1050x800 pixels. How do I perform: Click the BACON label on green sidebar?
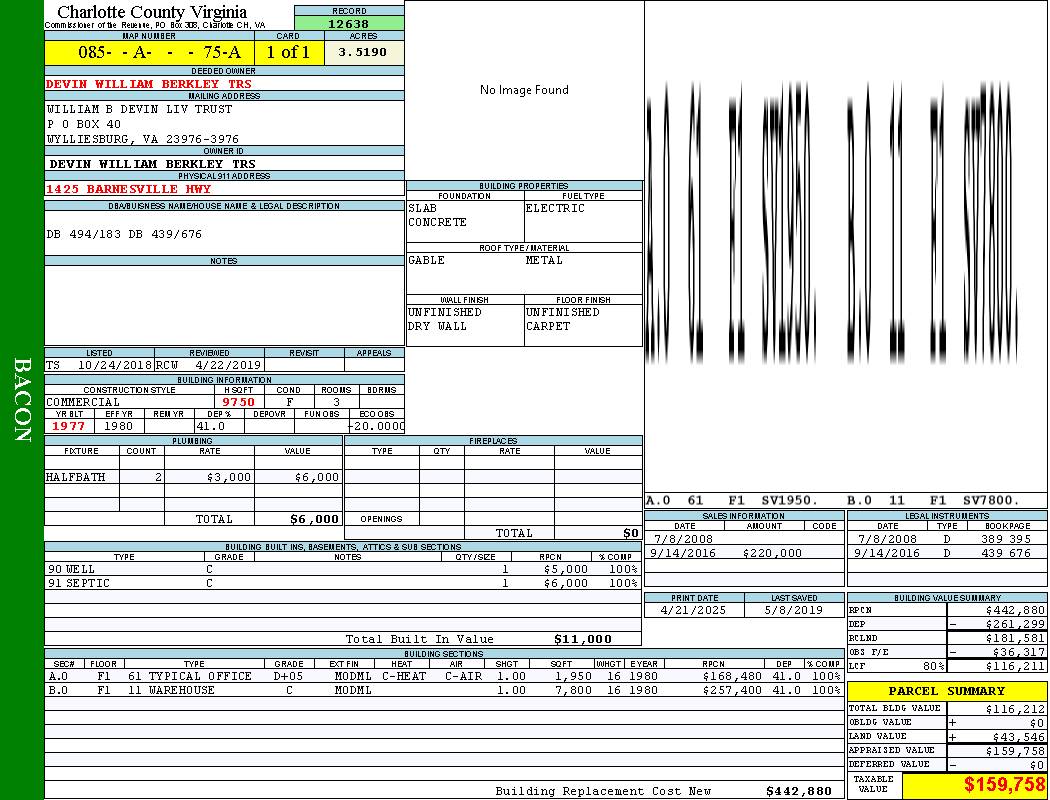[x=22, y=399]
